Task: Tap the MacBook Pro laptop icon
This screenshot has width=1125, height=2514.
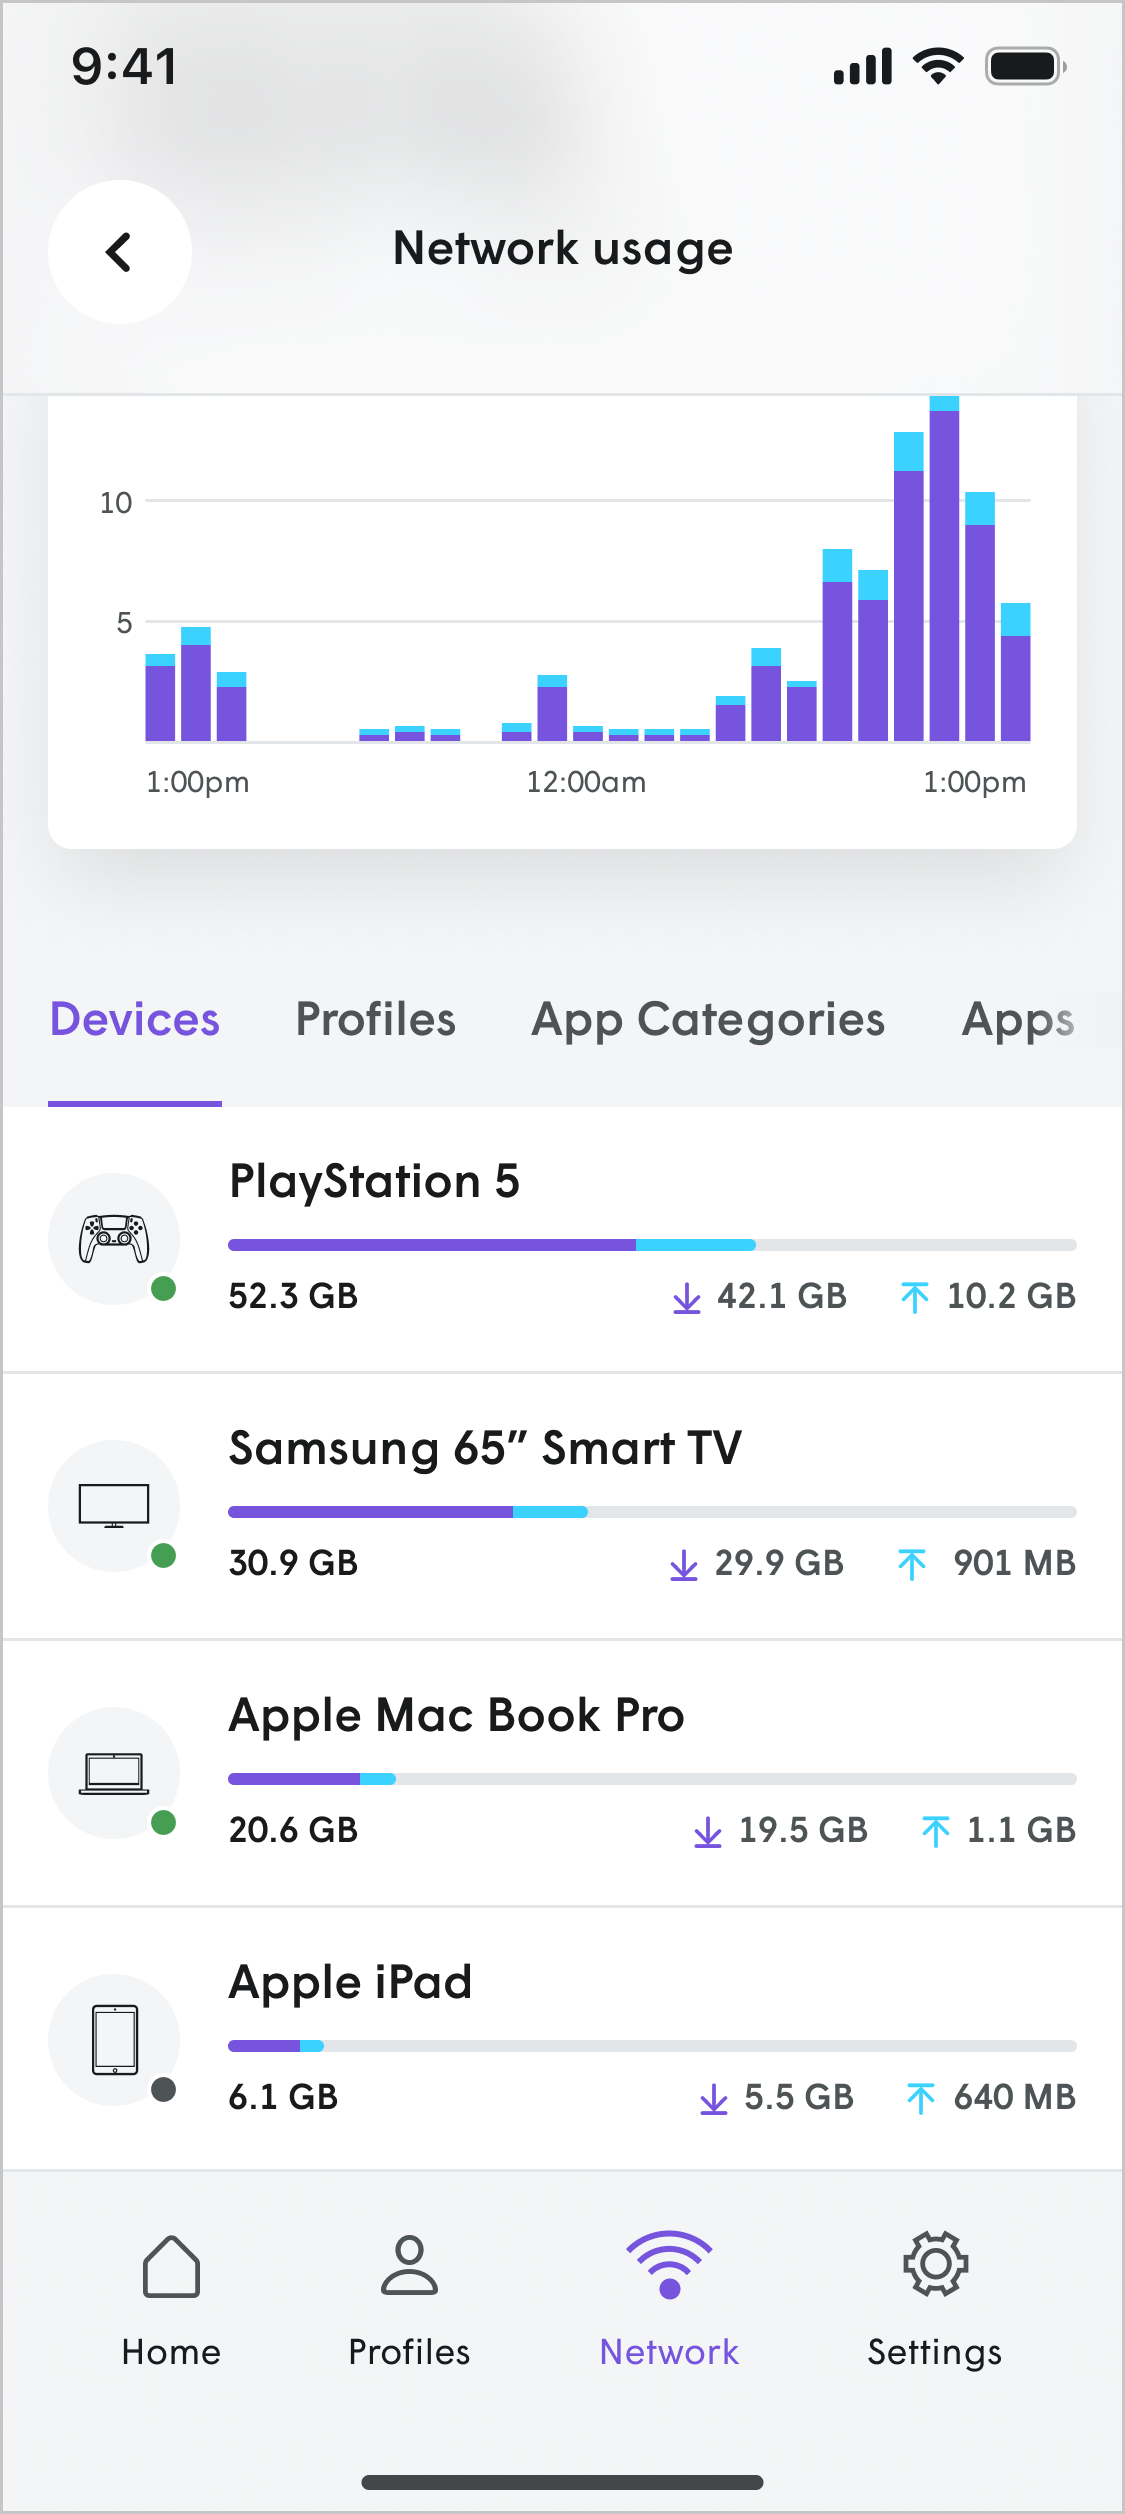Action: pyautogui.click(x=114, y=1772)
